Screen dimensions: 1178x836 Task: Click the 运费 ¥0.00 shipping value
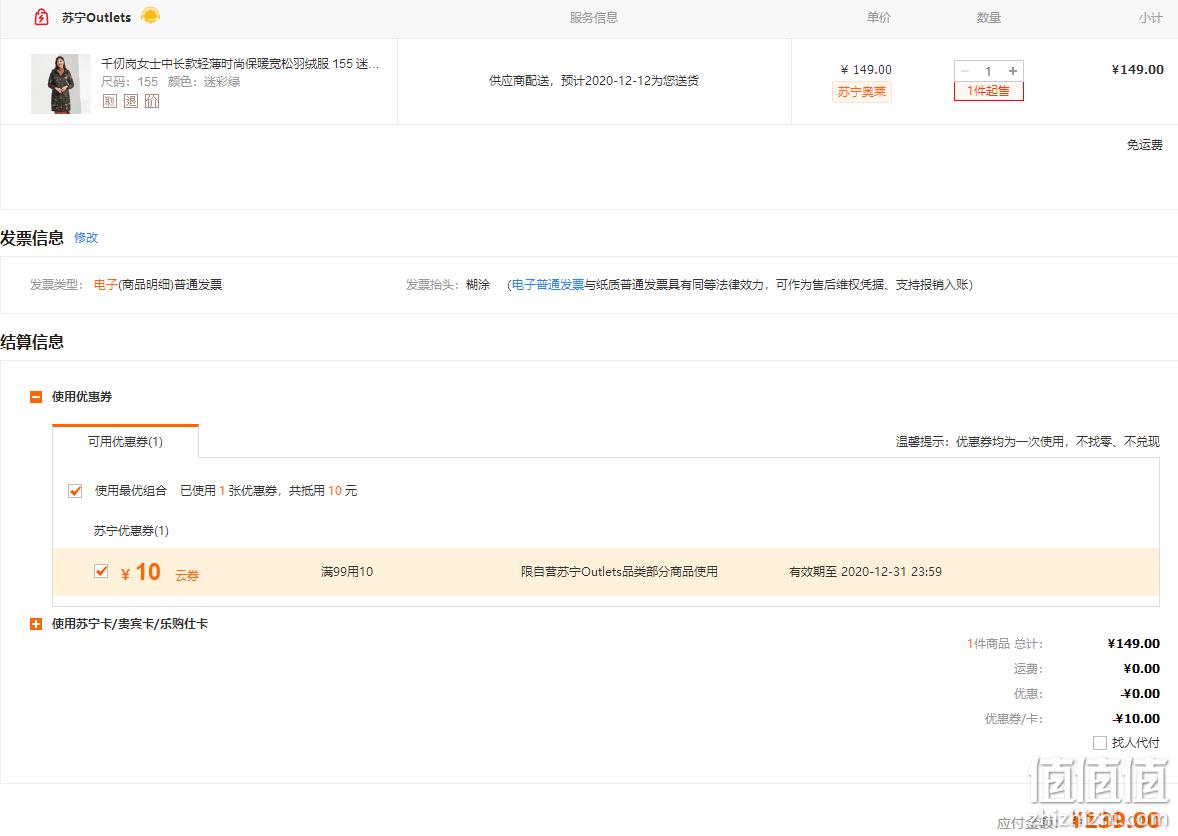(x=1141, y=668)
